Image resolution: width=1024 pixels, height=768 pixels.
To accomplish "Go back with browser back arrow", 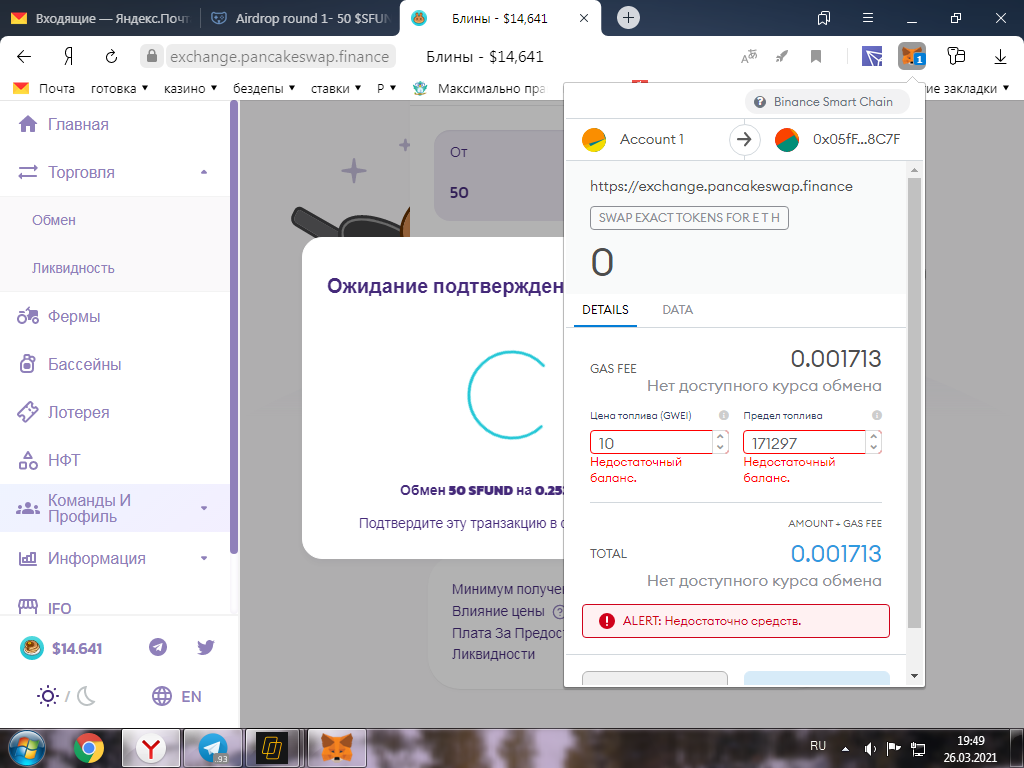I will click(24, 57).
